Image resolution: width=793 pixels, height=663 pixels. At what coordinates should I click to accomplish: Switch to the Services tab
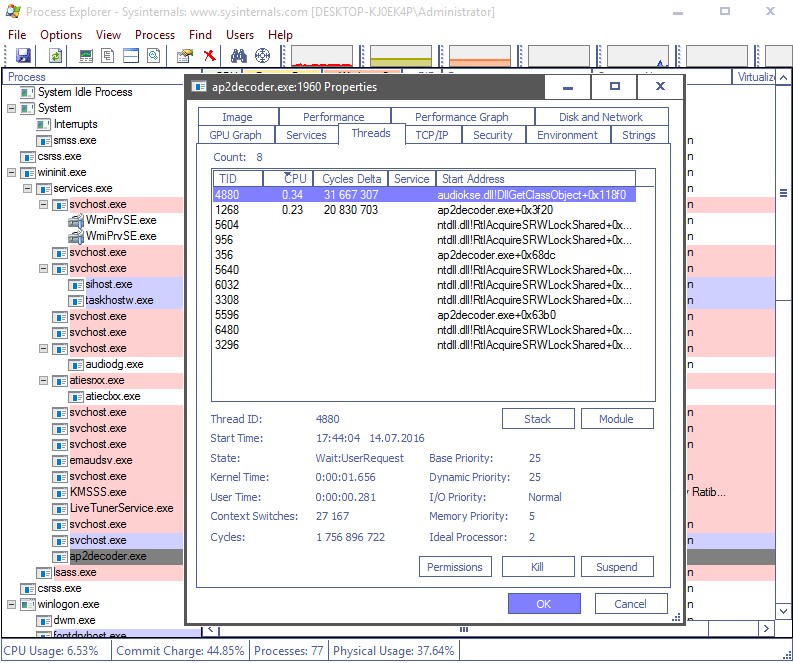pos(306,135)
